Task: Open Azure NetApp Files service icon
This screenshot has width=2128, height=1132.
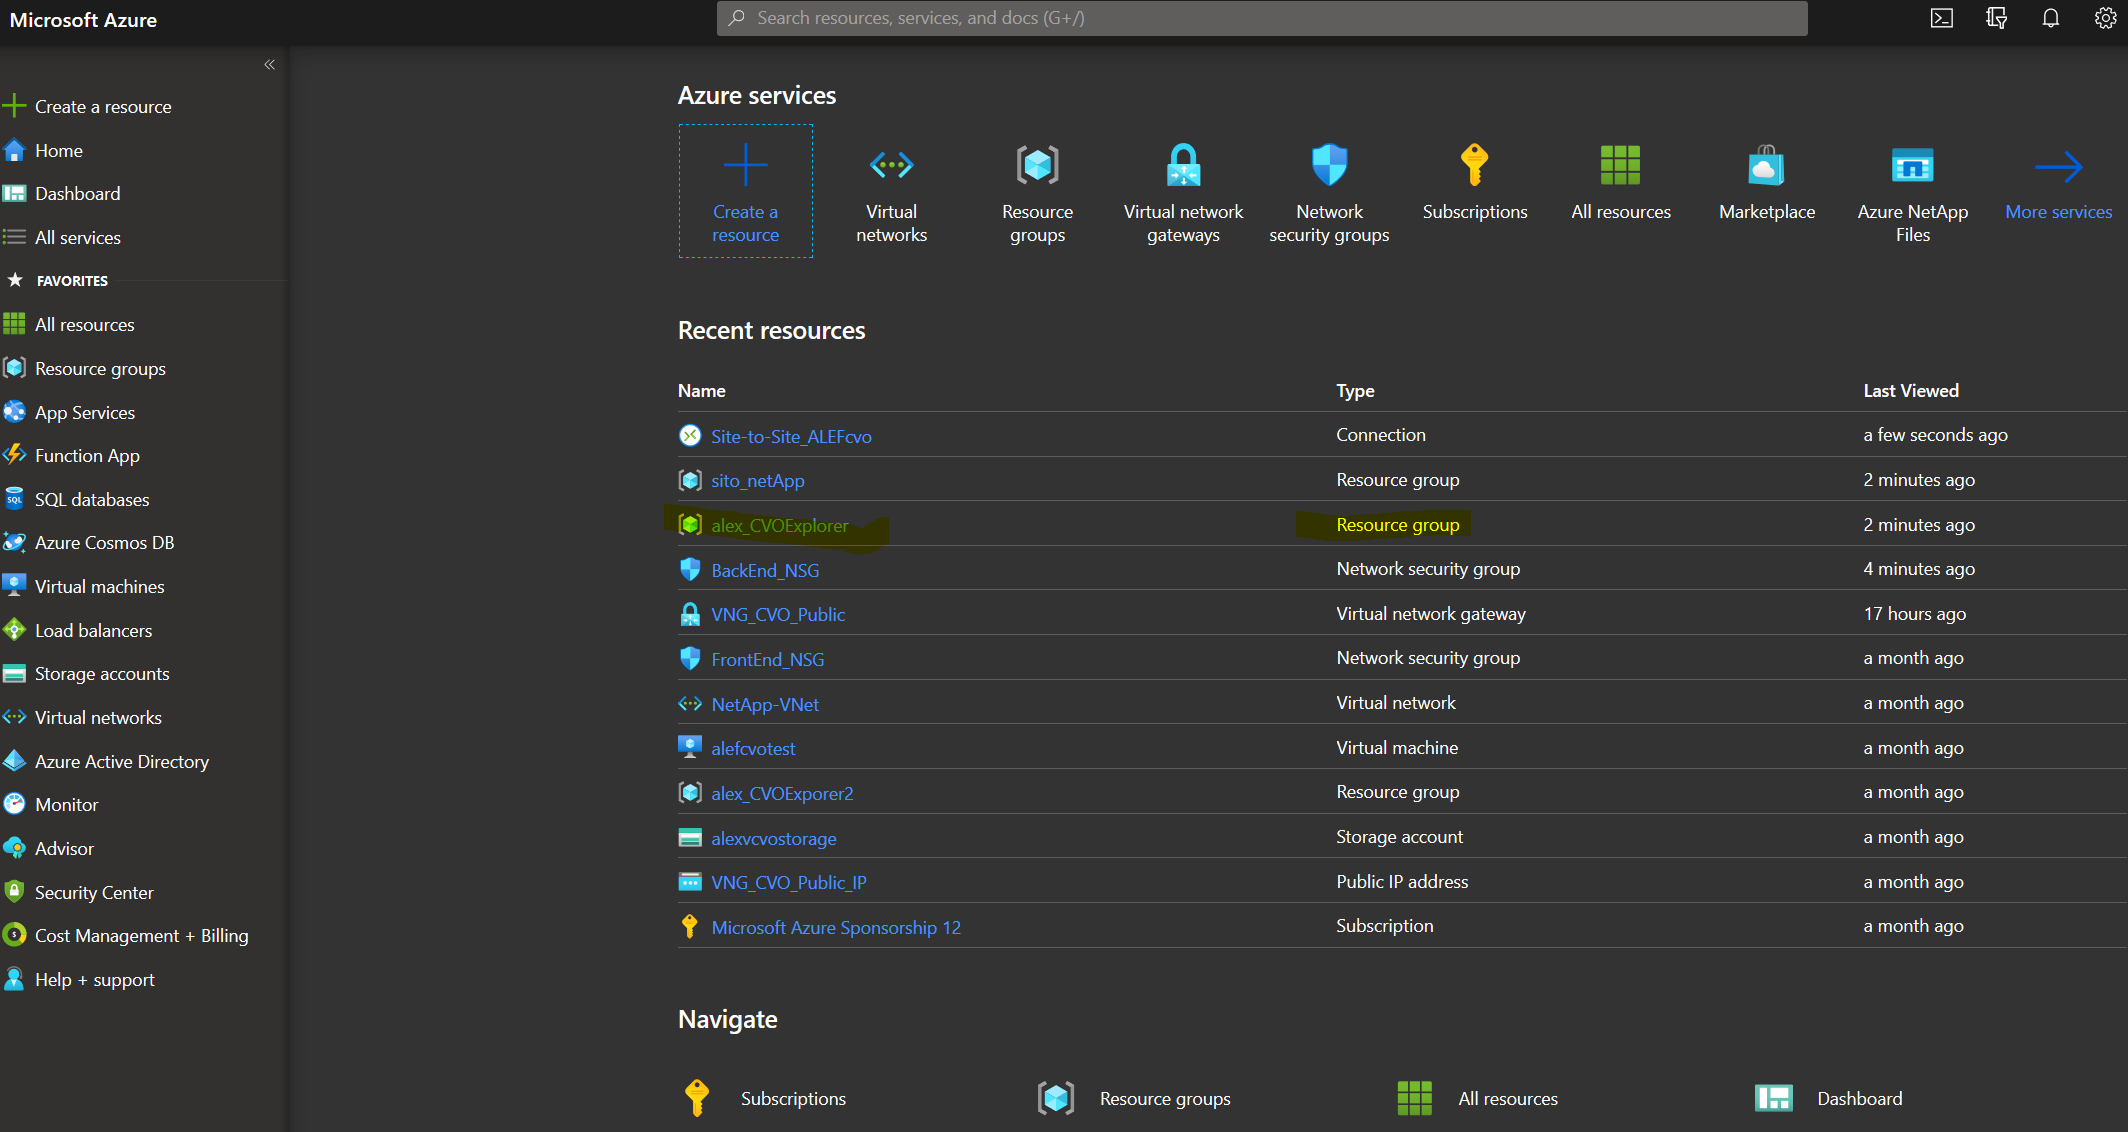Action: pyautogui.click(x=1912, y=165)
